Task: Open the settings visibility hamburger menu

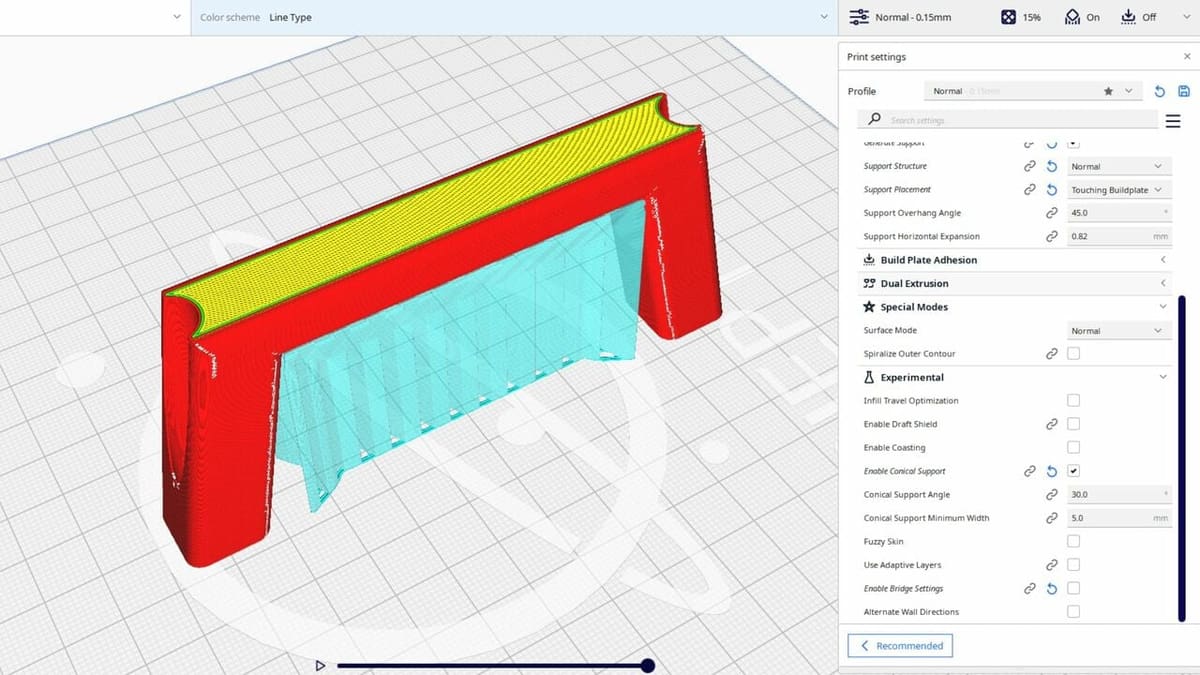Action: pos(1173,120)
